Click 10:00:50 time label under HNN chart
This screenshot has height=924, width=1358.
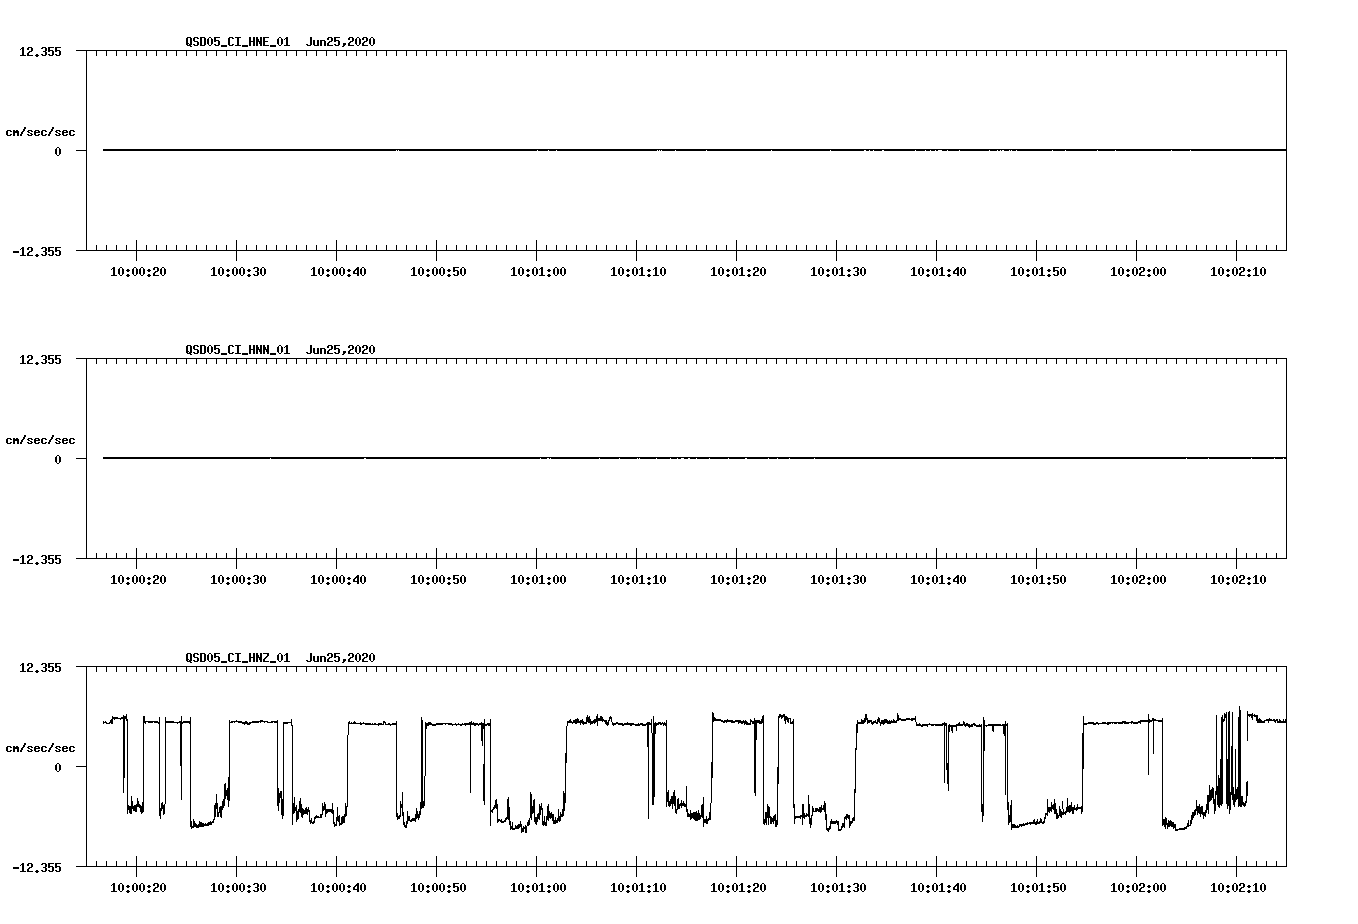point(438,579)
